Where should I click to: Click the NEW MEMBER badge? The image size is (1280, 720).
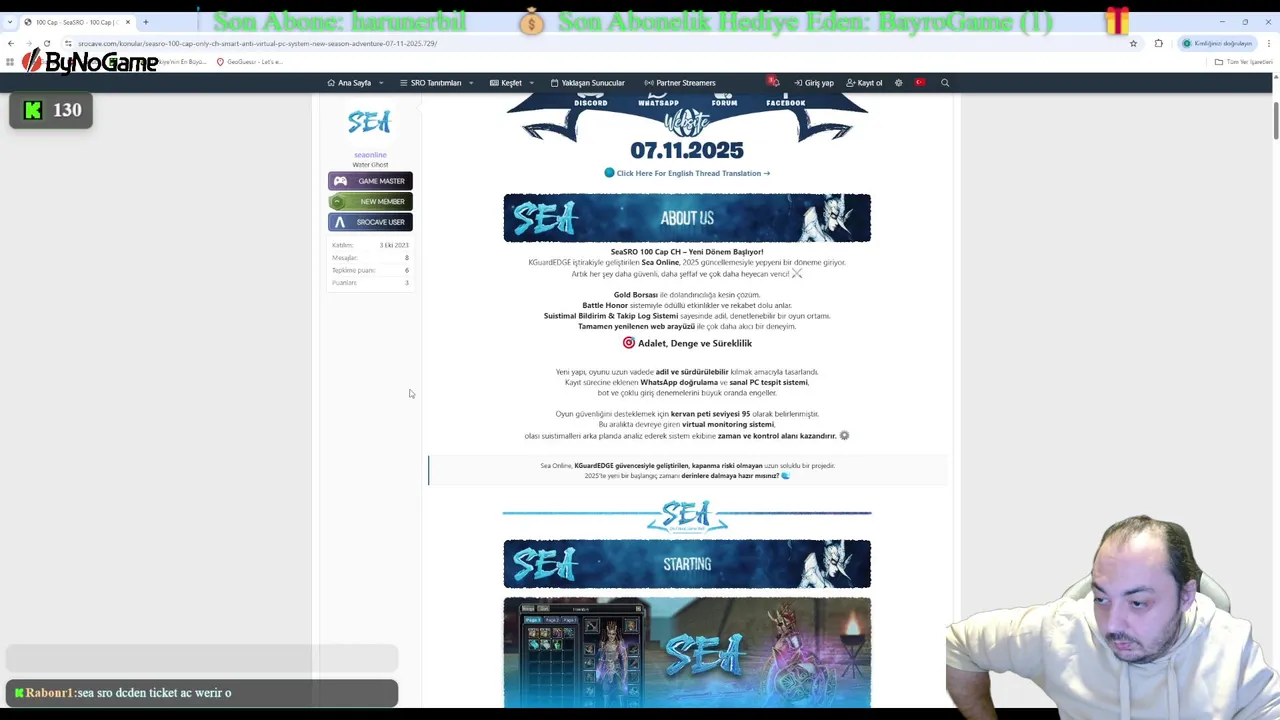coord(370,201)
